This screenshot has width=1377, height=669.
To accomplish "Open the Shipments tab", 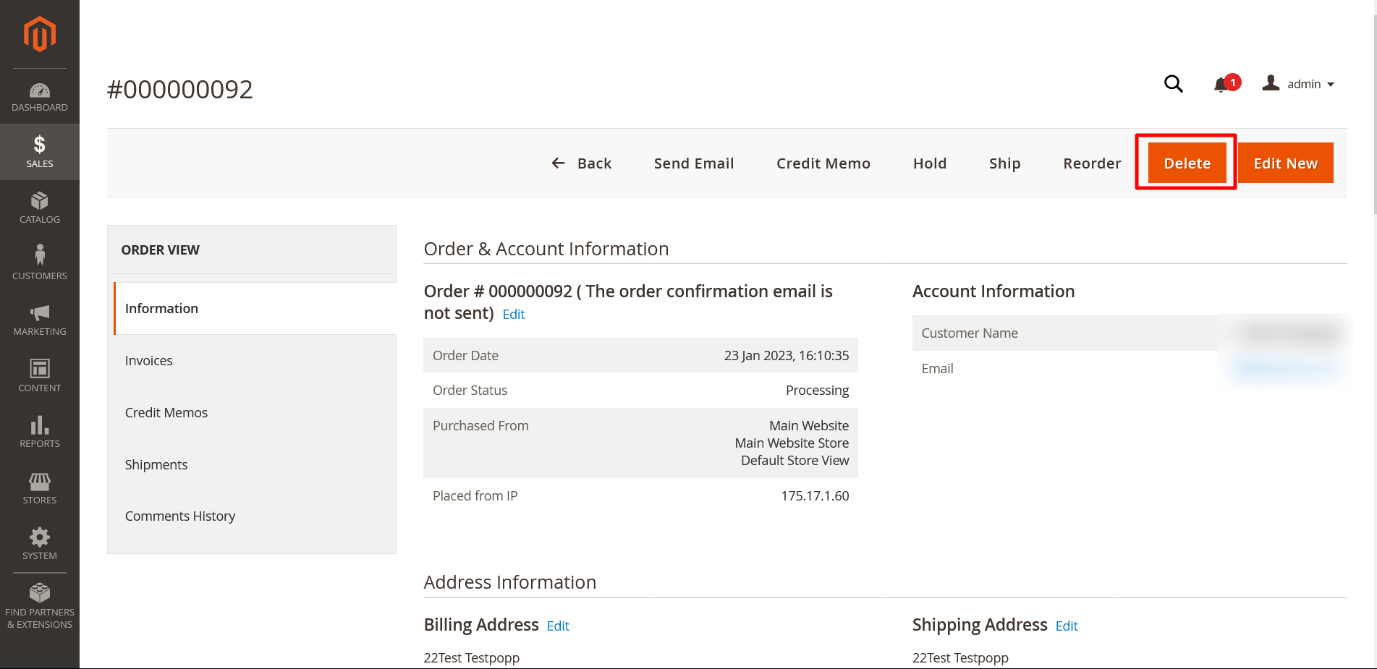I will click(x=156, y=464).
